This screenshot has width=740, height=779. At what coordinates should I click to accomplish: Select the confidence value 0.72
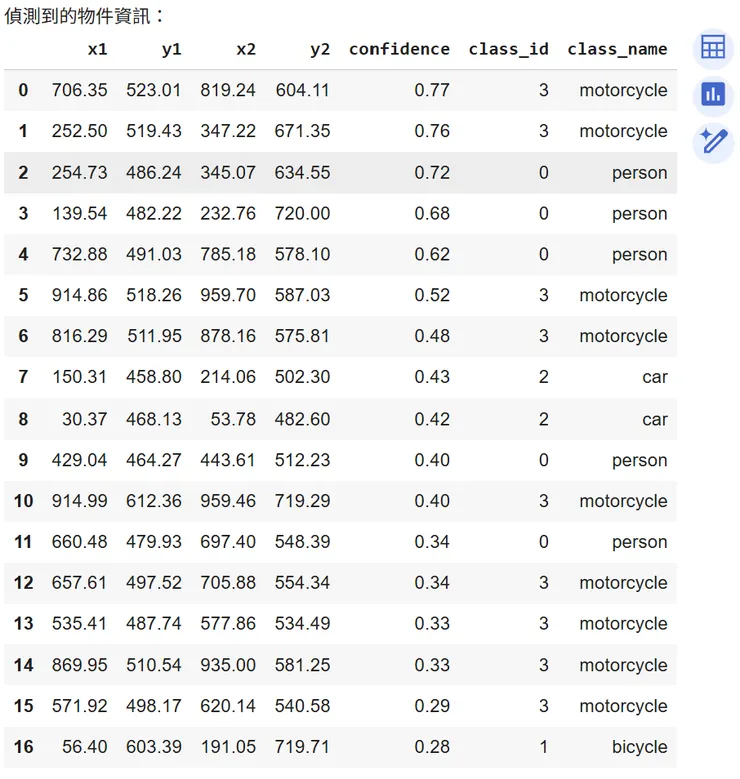(432, 173)
